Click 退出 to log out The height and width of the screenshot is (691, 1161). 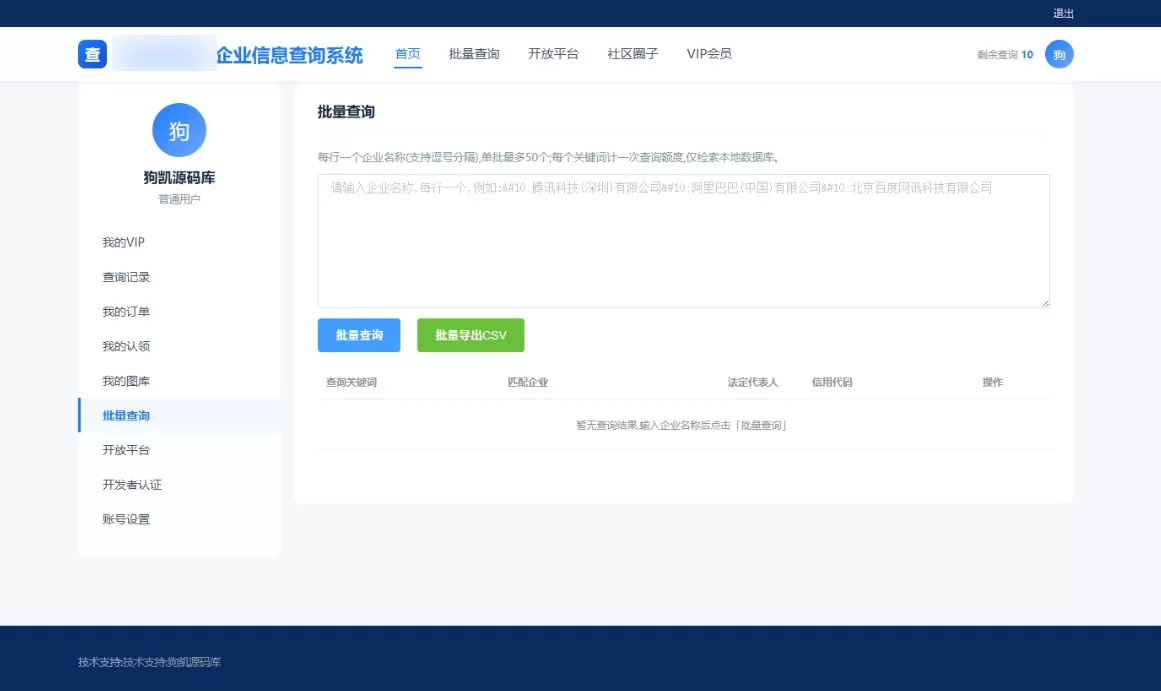click(1063, 13)
